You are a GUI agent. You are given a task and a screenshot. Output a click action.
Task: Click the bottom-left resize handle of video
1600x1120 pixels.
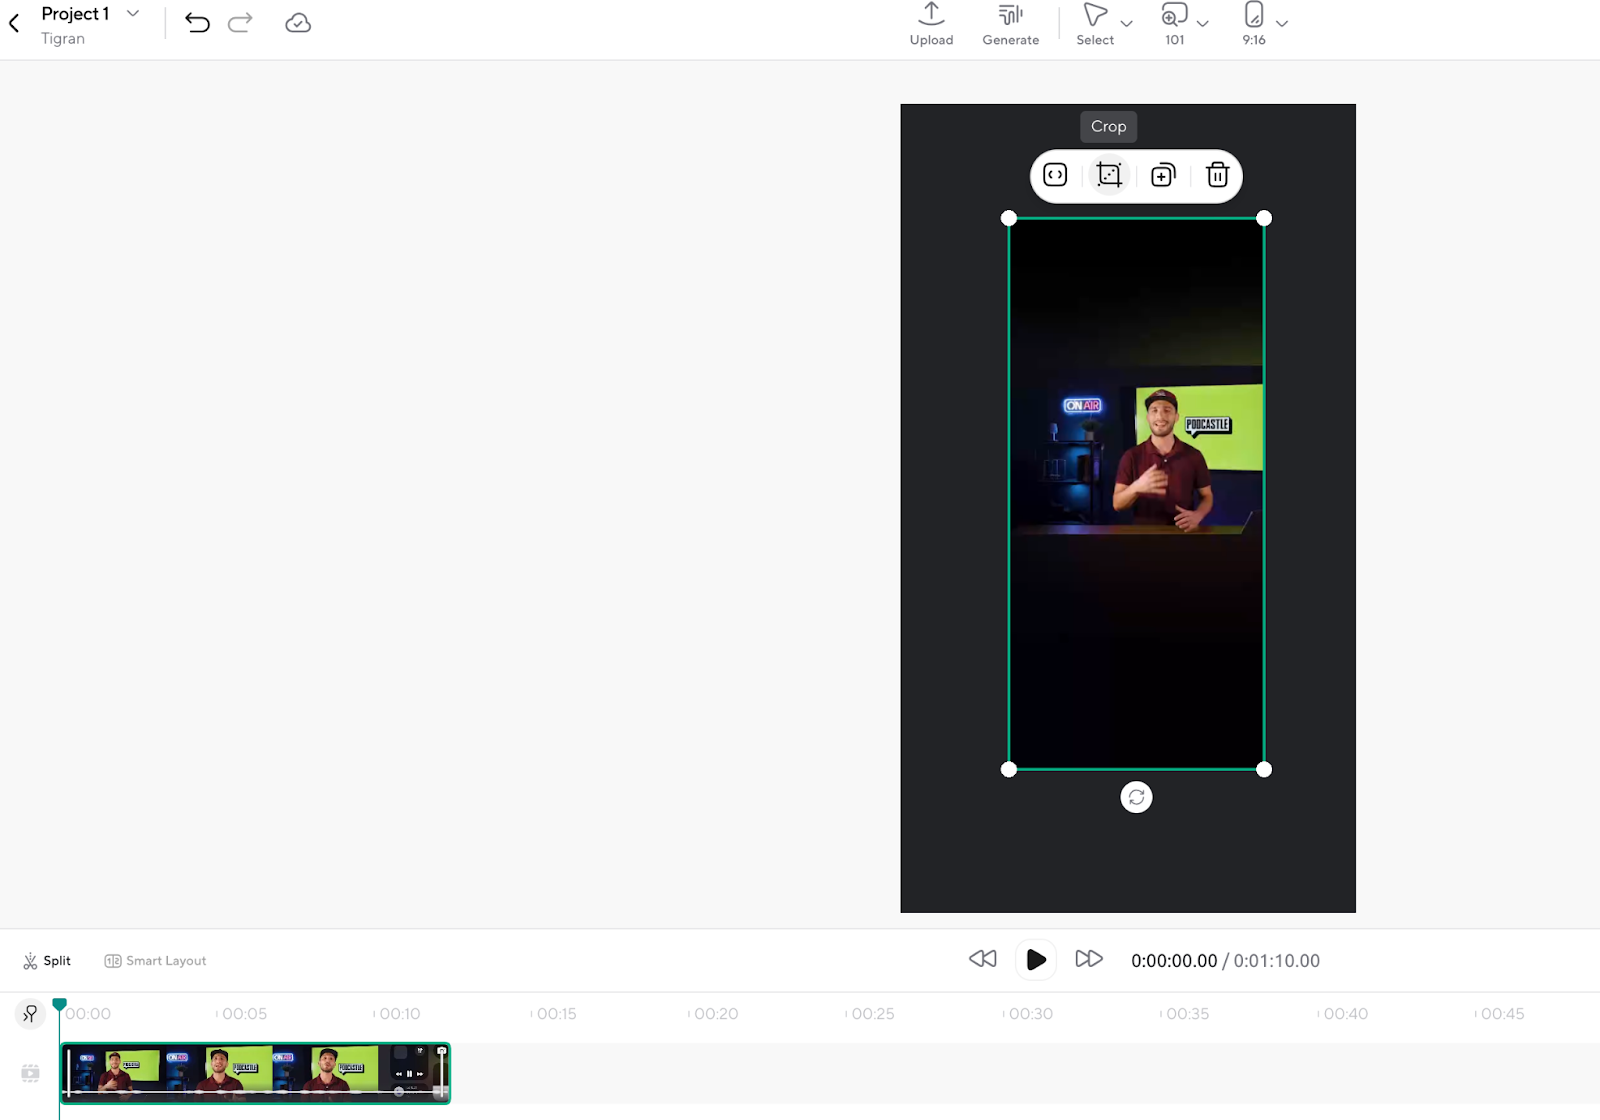[x=1009, y=769]
